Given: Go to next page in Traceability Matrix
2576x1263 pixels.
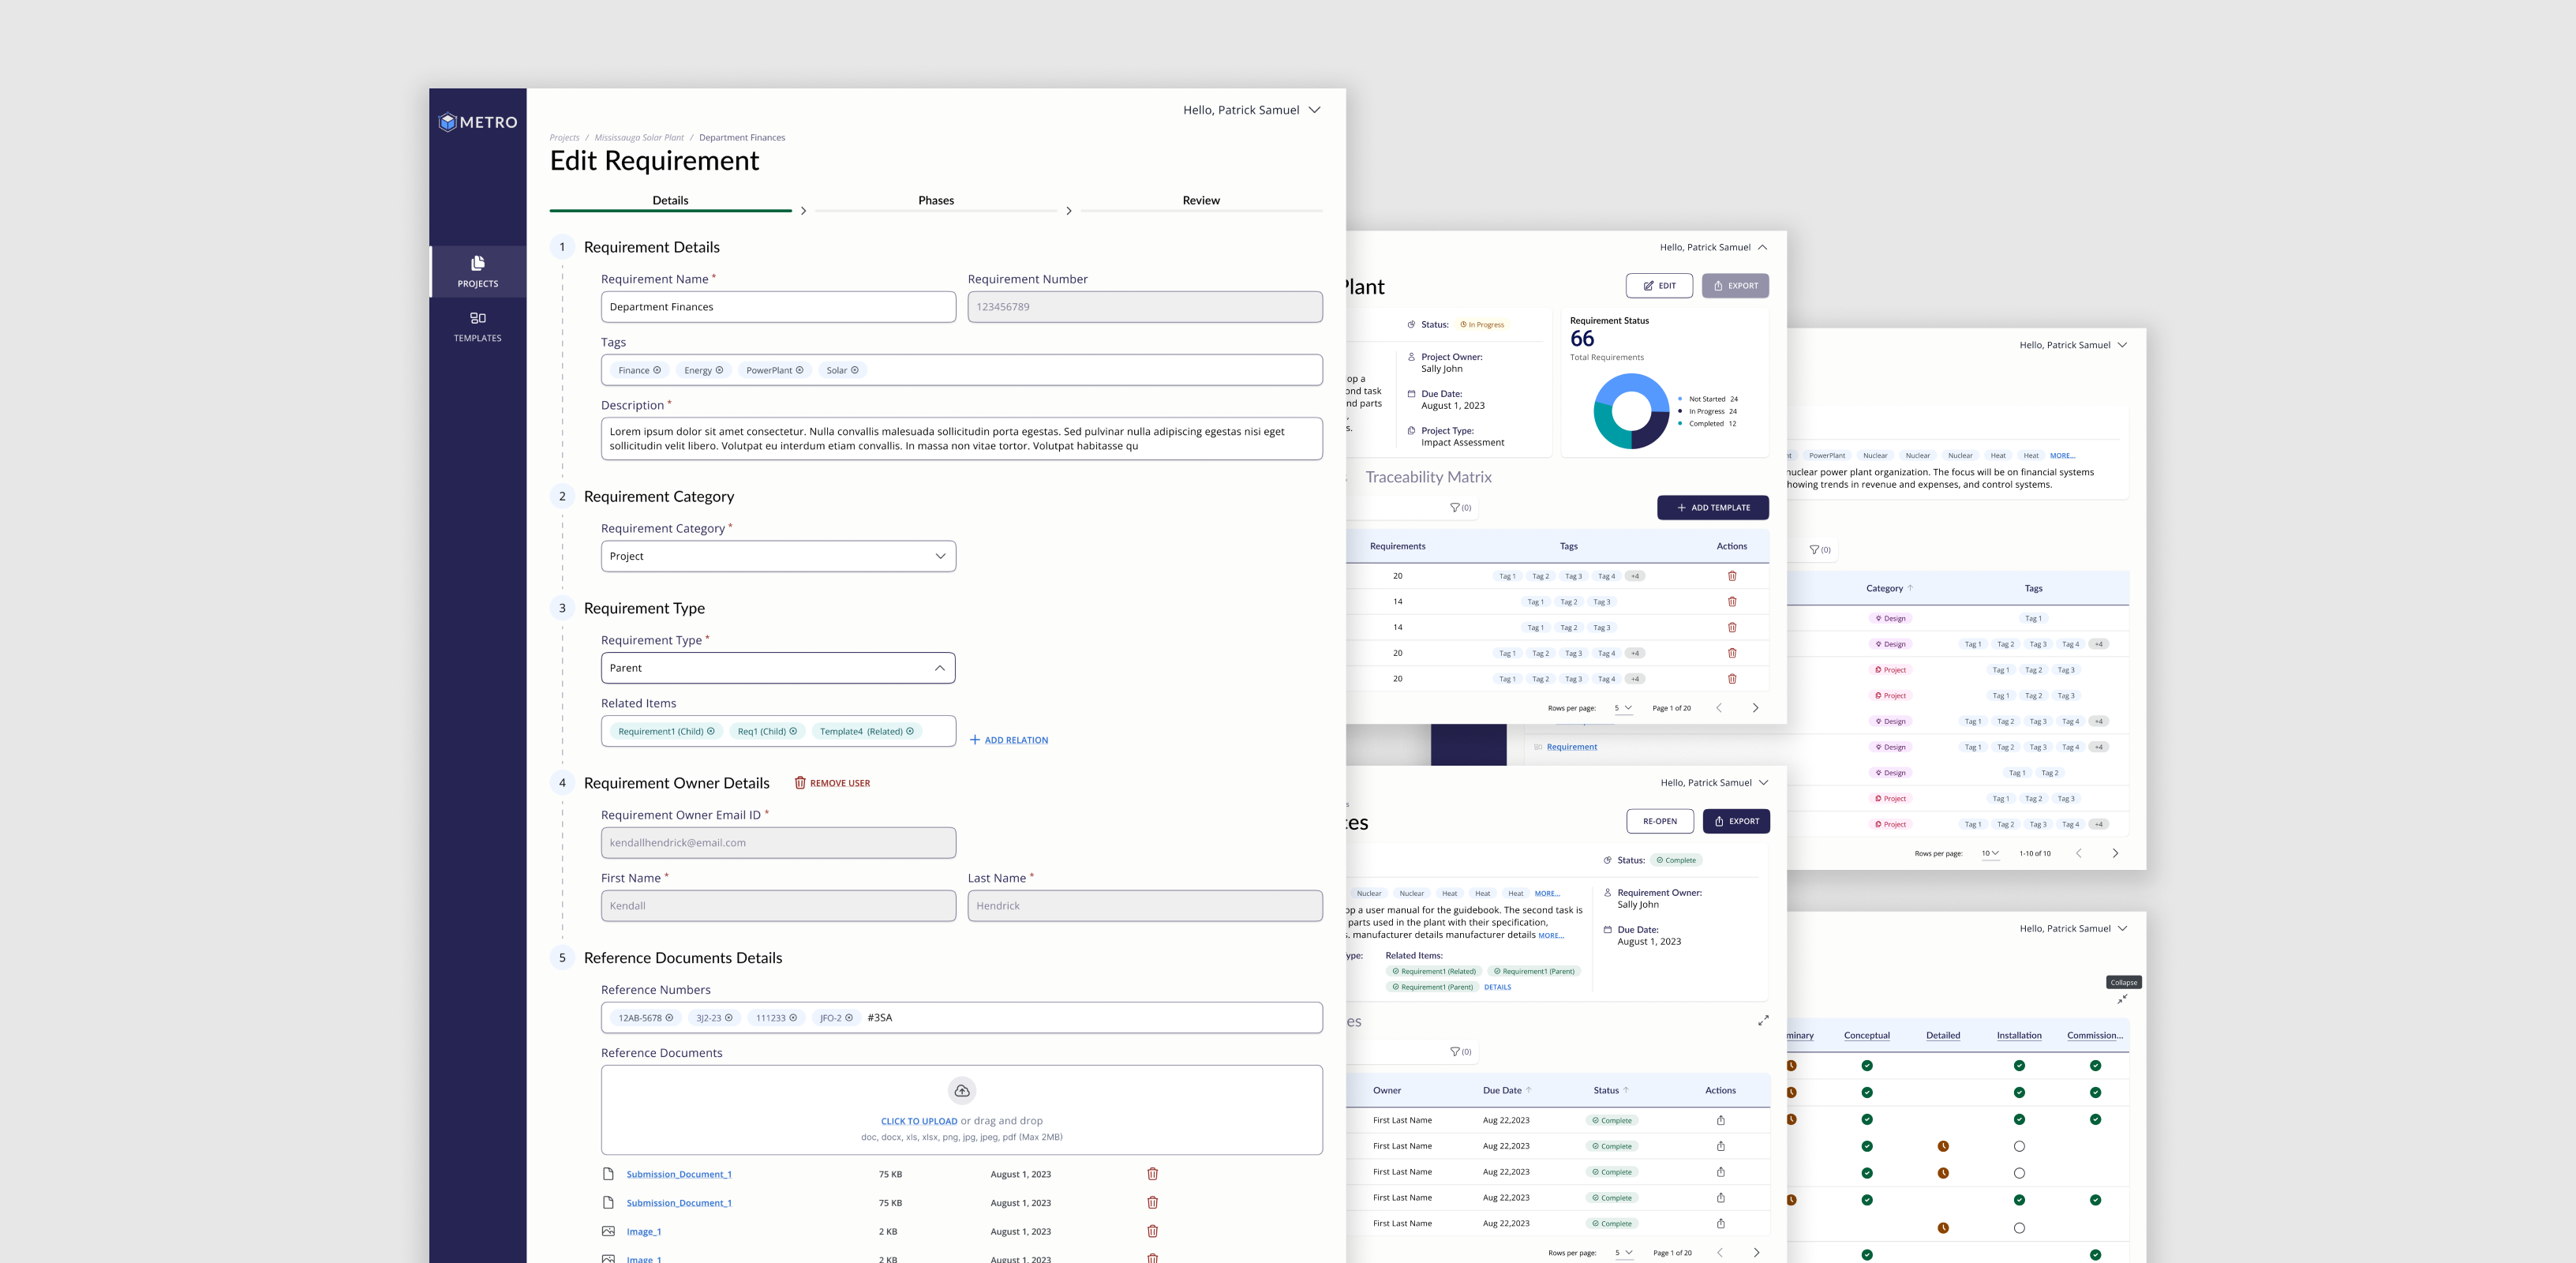Looking at the screenshot, I should pos(1755,708).
